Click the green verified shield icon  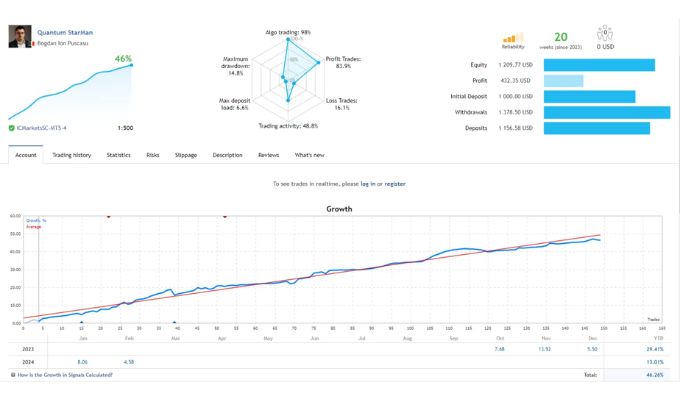click(11, 128)
